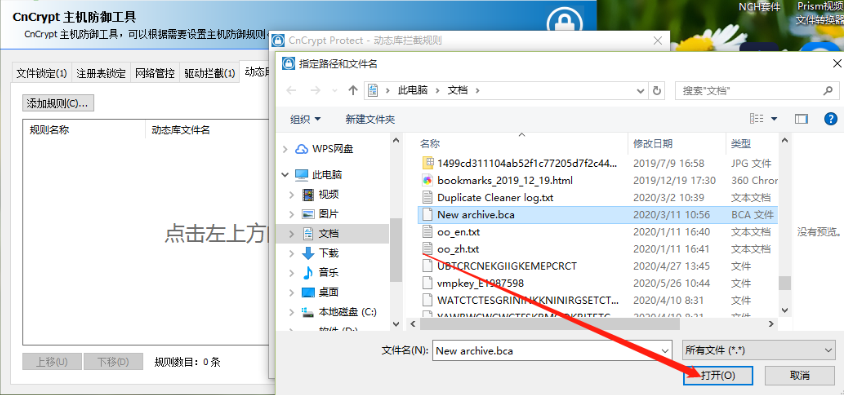The image size is (846, 395).
Task: Click navigation pane scroll up arrow
Action: pos(396,141)
